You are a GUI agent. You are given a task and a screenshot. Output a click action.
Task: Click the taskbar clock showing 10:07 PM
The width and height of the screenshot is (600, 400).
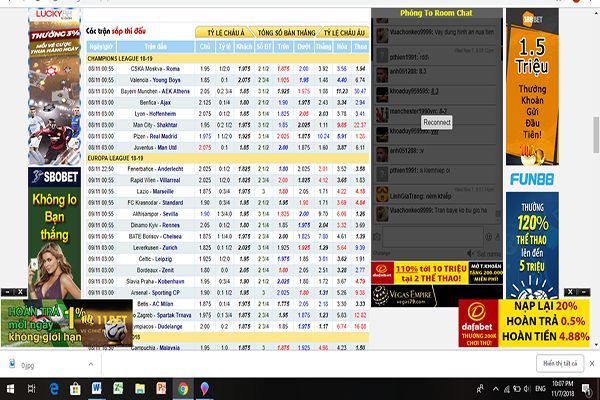tap(562, 389)
